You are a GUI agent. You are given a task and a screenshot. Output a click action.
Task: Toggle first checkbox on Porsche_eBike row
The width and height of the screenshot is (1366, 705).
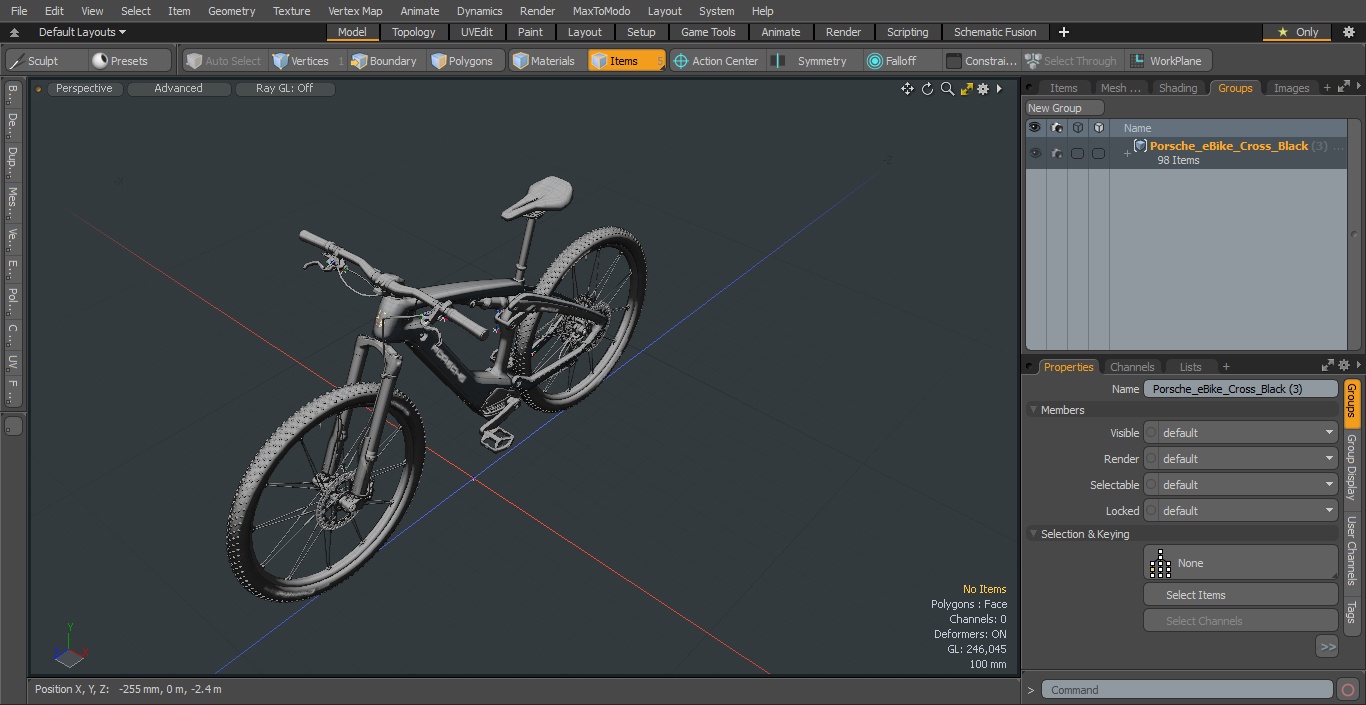pyautogui.click(x=1077, y=153)
